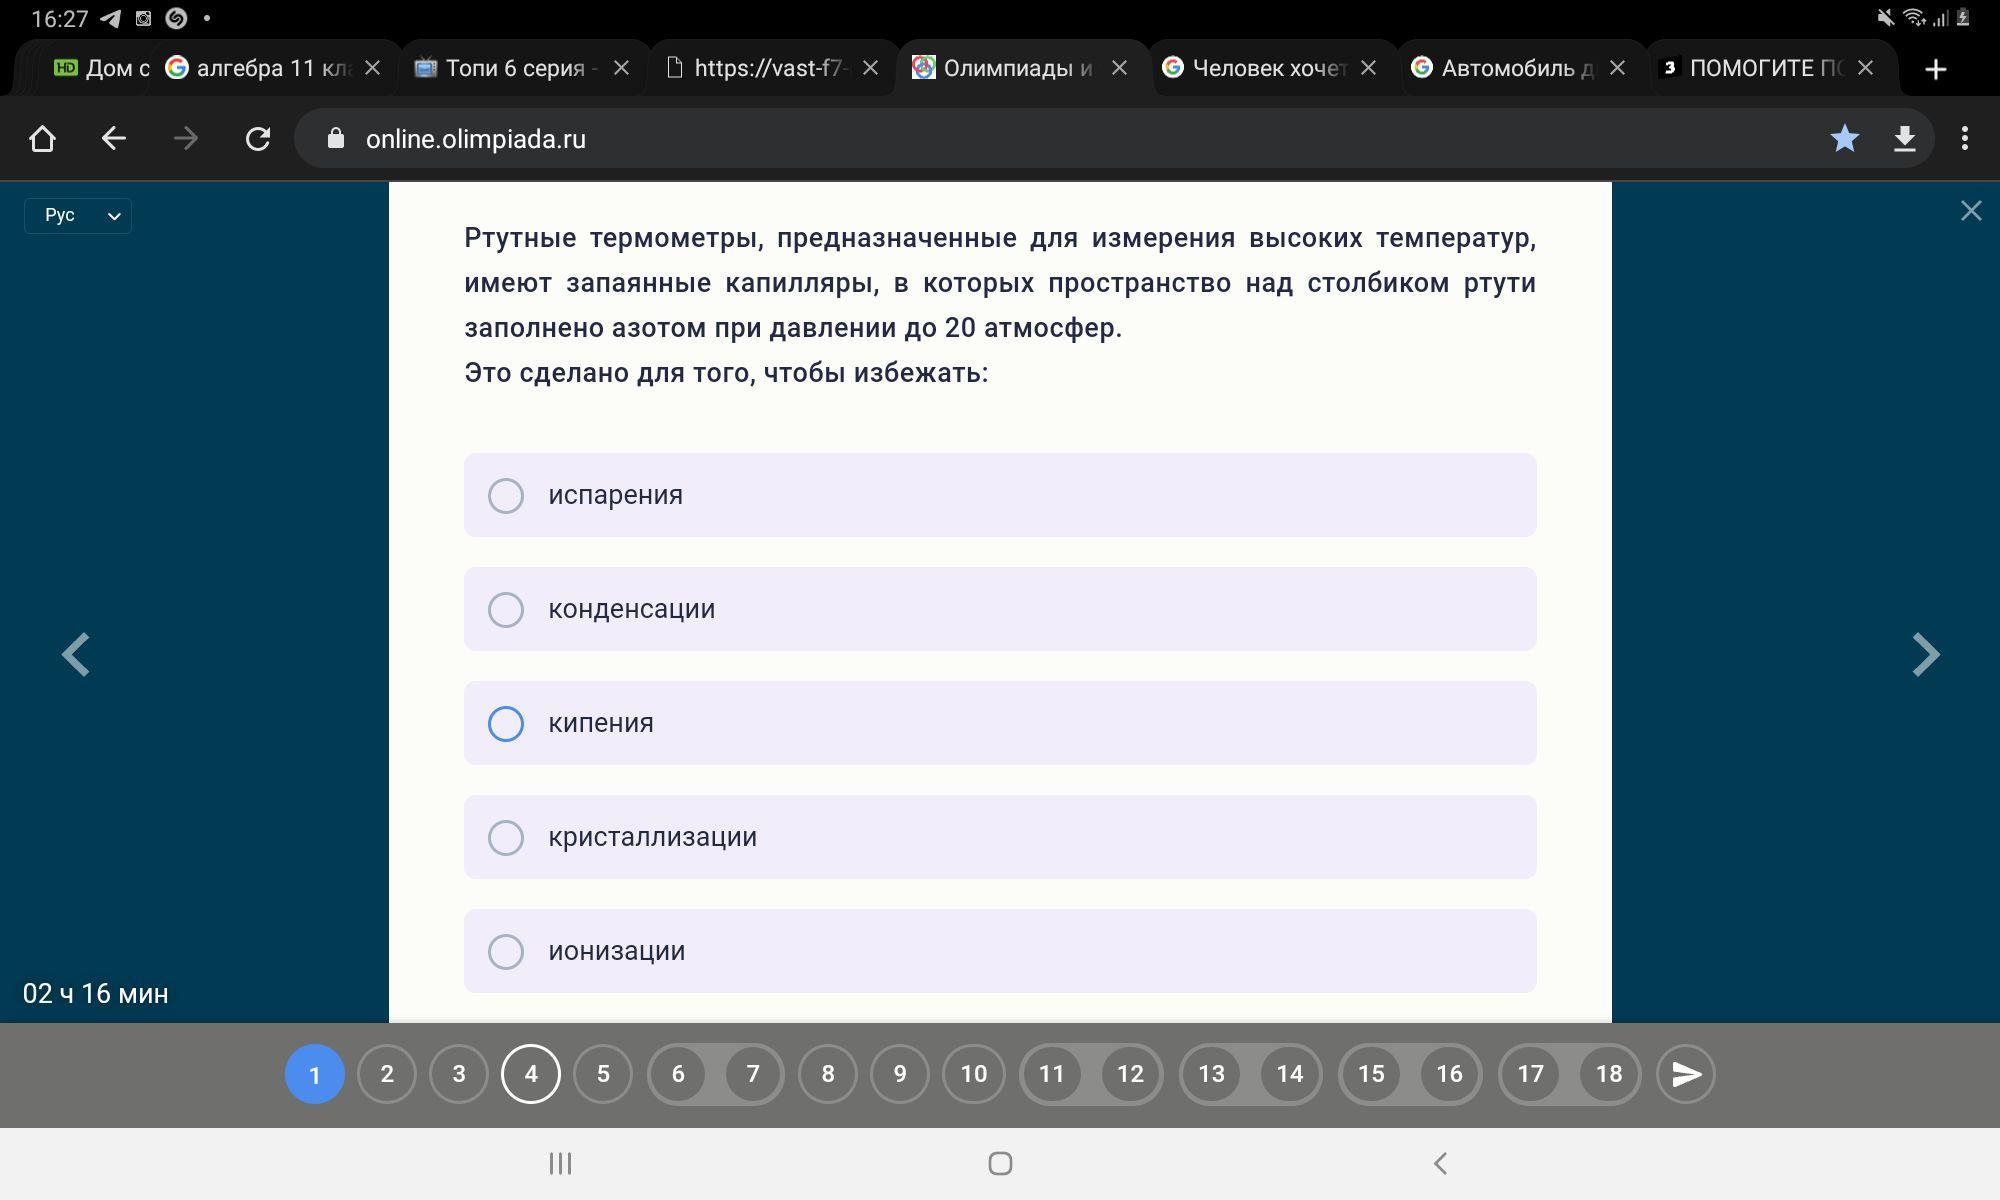Open the browser three-dot menu

[1964, 139]
